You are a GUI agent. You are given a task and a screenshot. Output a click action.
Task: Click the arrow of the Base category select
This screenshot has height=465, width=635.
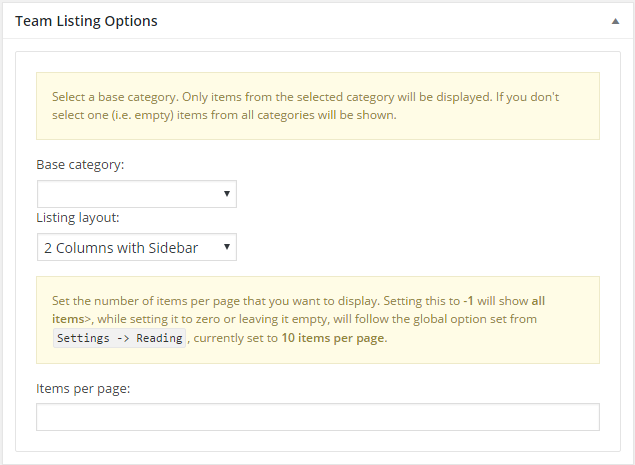click(x=227, y=194)
